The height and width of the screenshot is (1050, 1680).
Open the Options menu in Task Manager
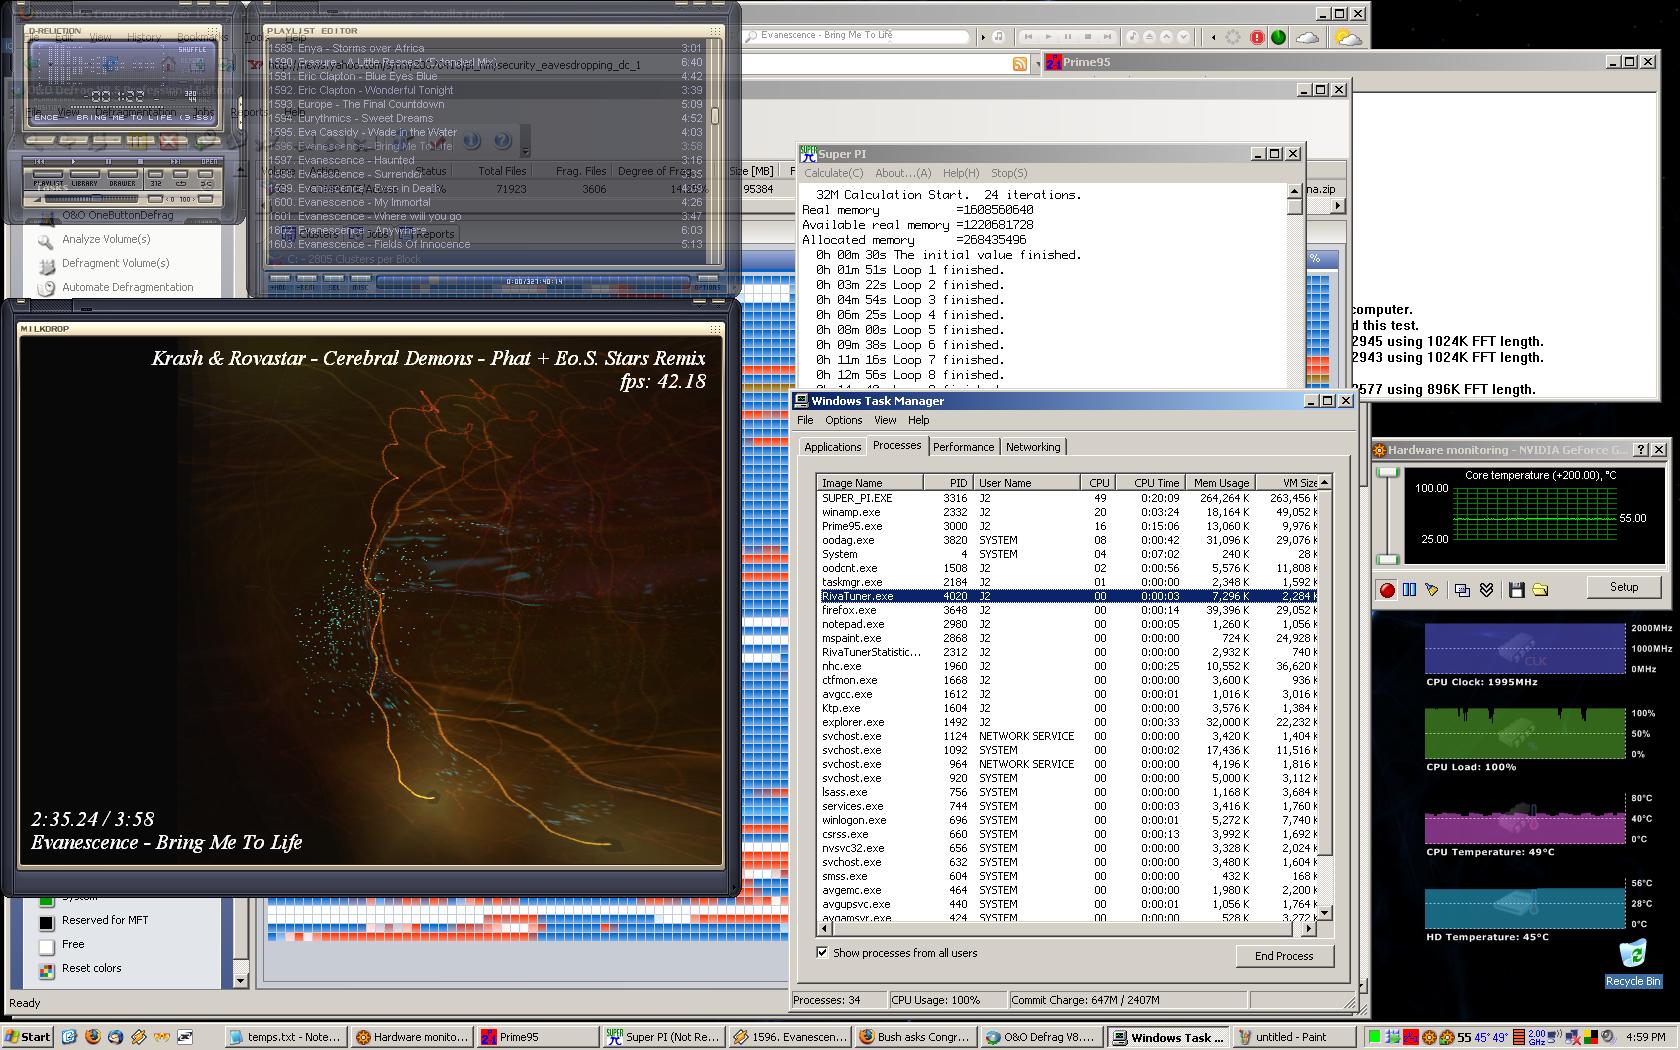[x=843, y=420]
